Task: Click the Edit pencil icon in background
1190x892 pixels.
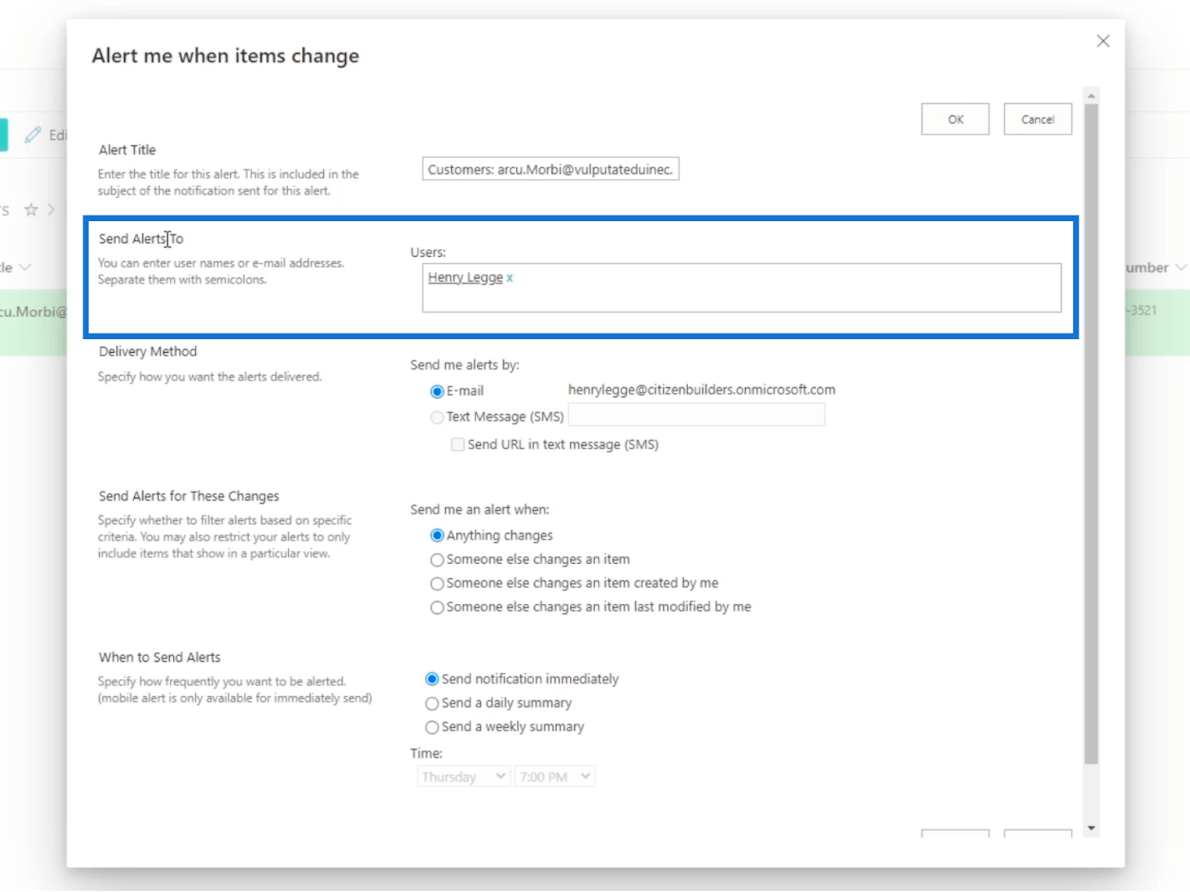Action: point(32,135)
